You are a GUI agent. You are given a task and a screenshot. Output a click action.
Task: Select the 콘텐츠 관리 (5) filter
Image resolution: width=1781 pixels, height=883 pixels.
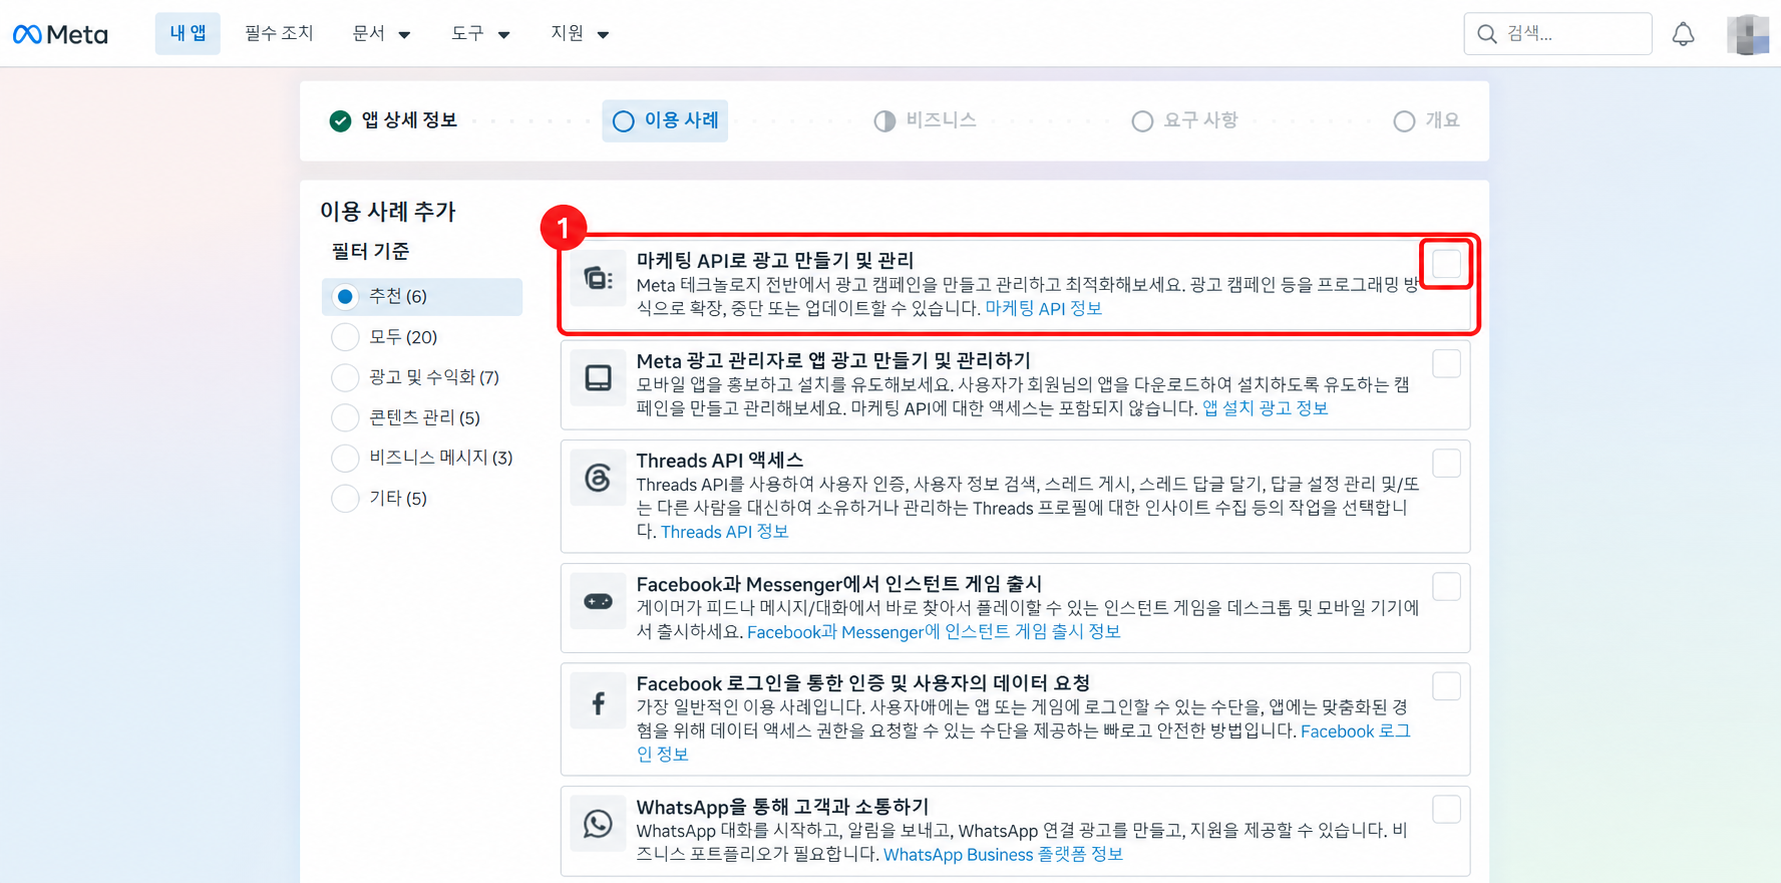click(x=345, y=417)
